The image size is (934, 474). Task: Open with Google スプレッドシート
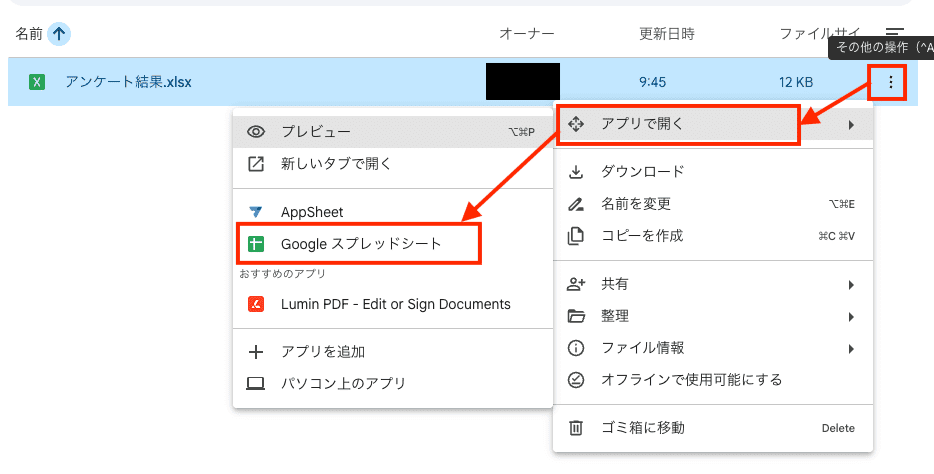(x=393, y=244)
